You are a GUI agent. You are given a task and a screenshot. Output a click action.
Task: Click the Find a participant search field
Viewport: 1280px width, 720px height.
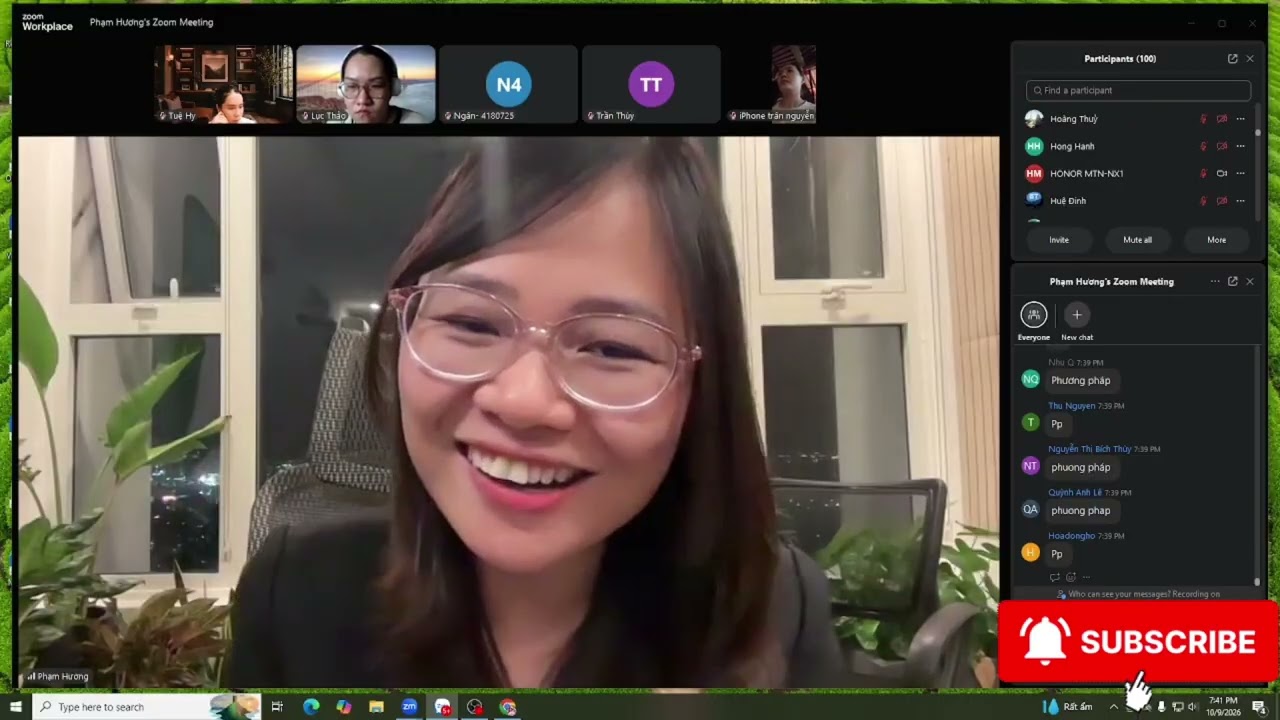[x=1138, y=90]
